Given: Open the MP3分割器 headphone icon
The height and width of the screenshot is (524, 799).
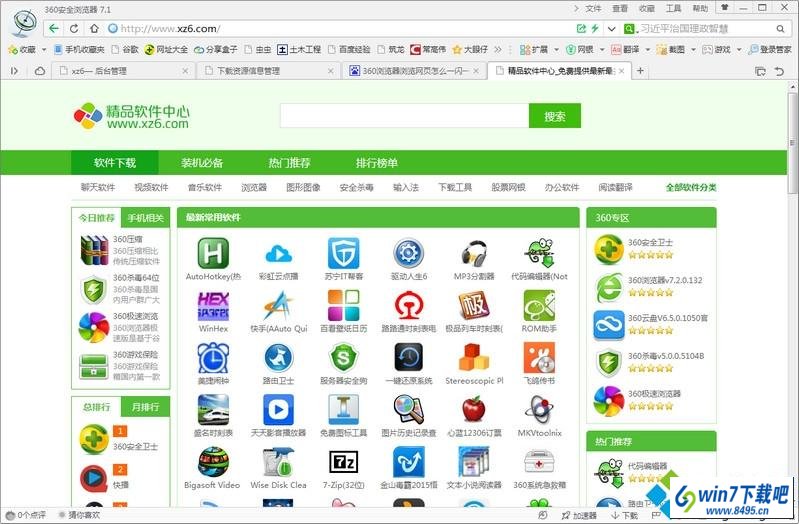Looking at the screenshot, I should [474, 253].
